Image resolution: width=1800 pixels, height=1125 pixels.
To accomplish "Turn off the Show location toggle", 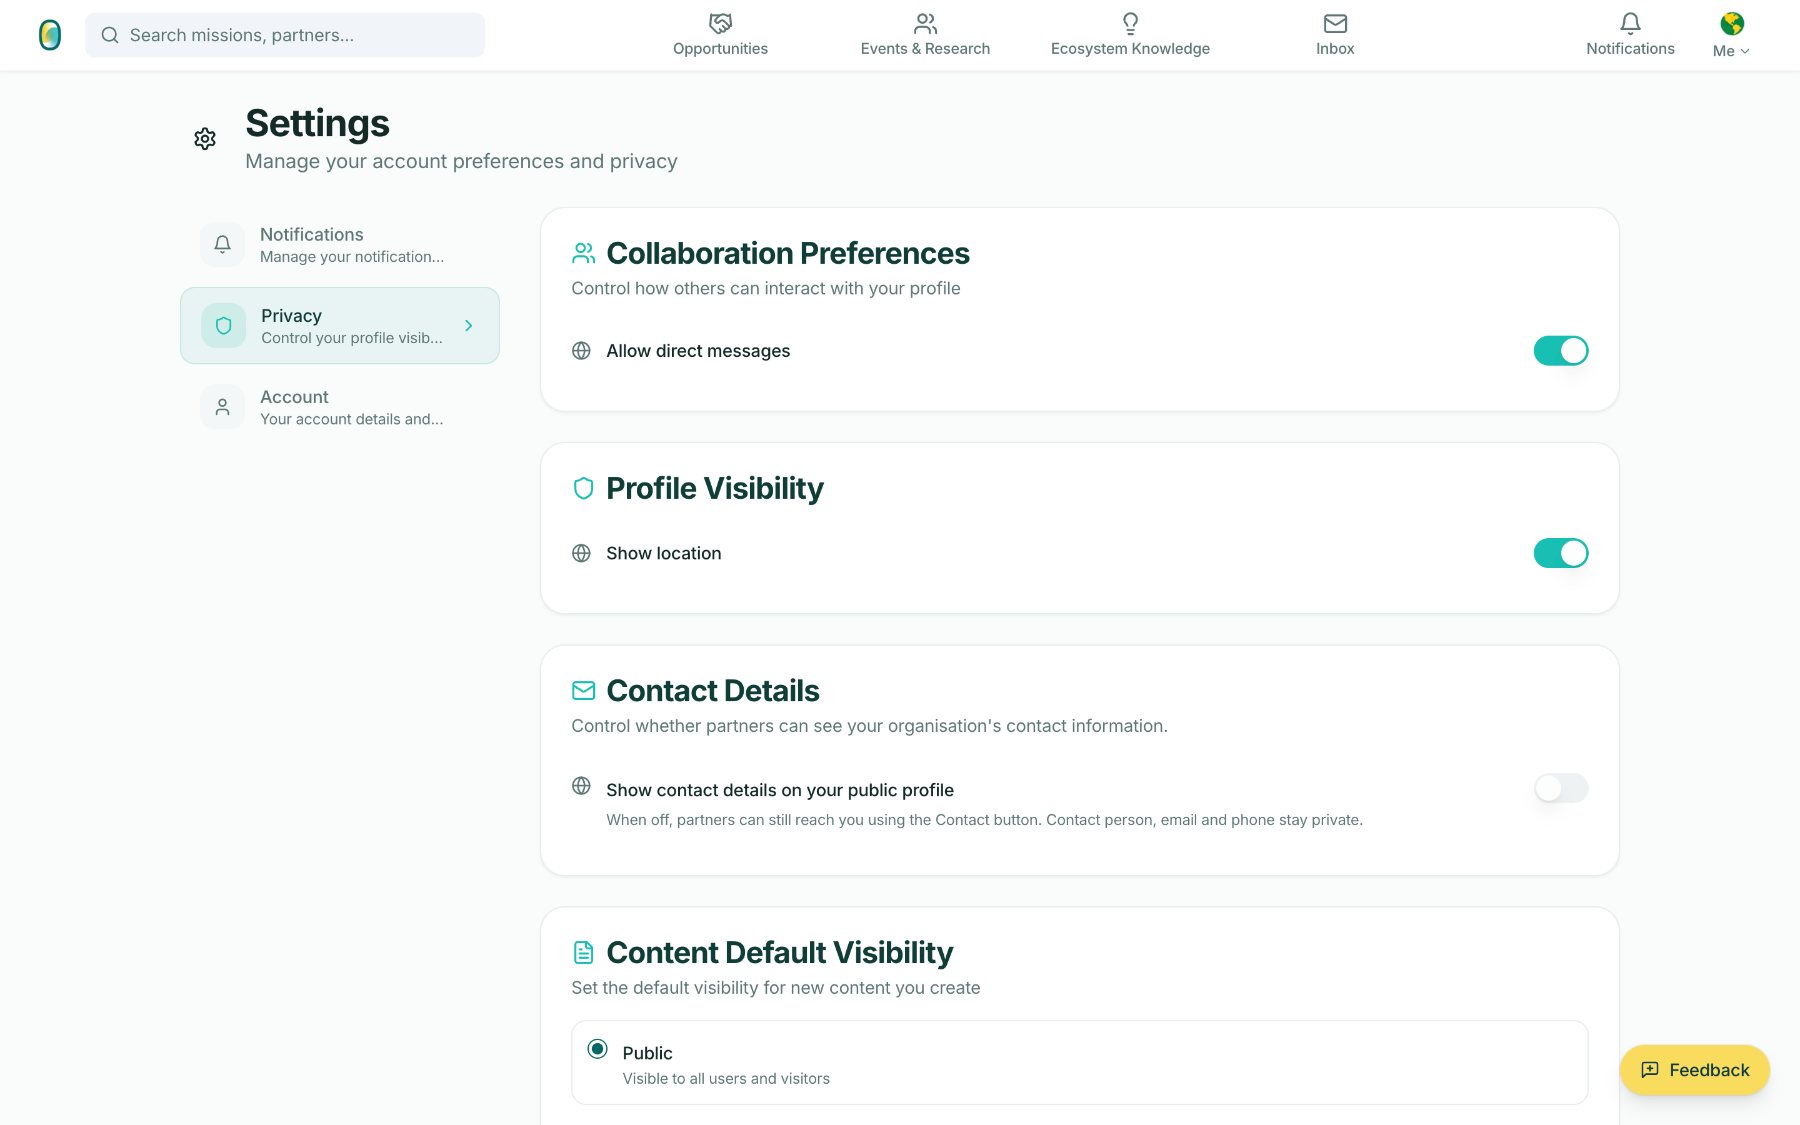I will (1560, 553).
